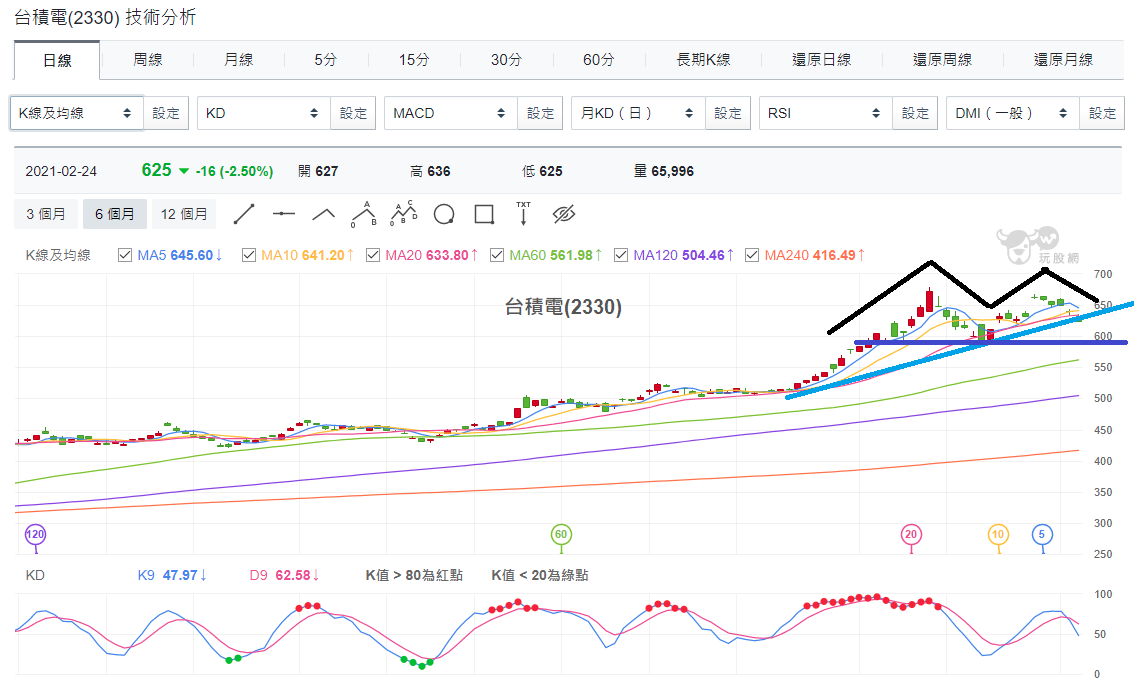The width and height of the screenshot is (1134, 683).
Task: Switch to the 15分 chart tab
Action: point(414,60)
